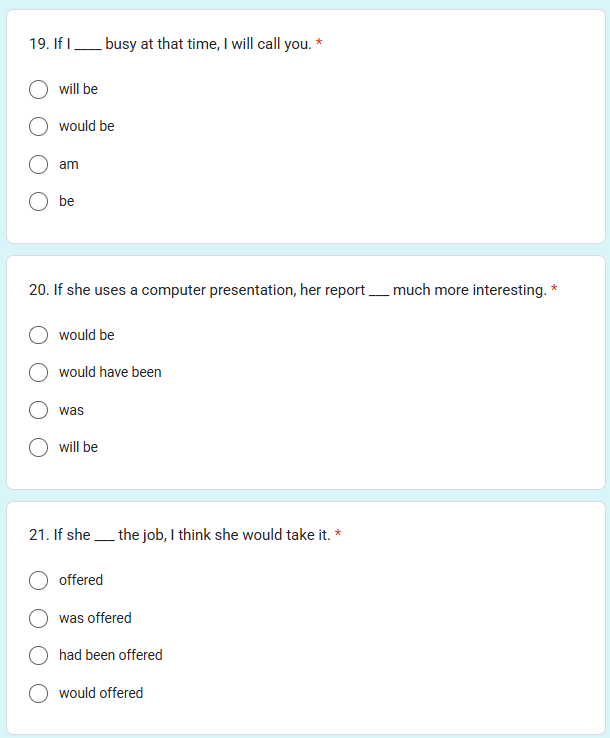Click question 19 text about being busy

click(x=170, y=44)
